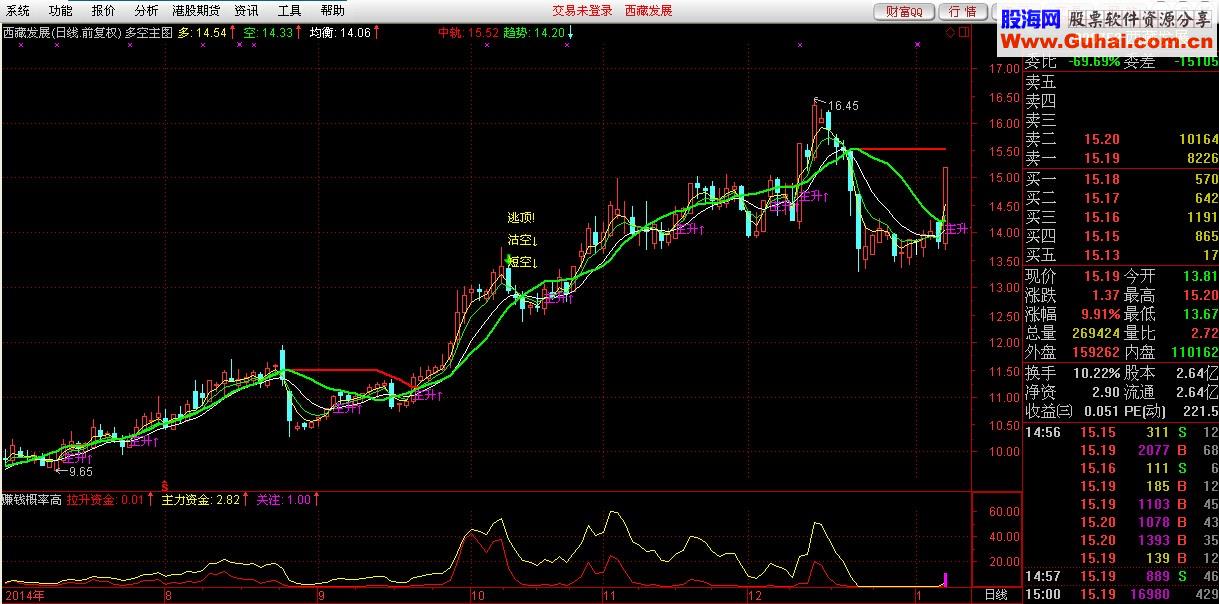
Task: Click the 空: 14.33 indicator value
Action: click(x=273, y=33)
